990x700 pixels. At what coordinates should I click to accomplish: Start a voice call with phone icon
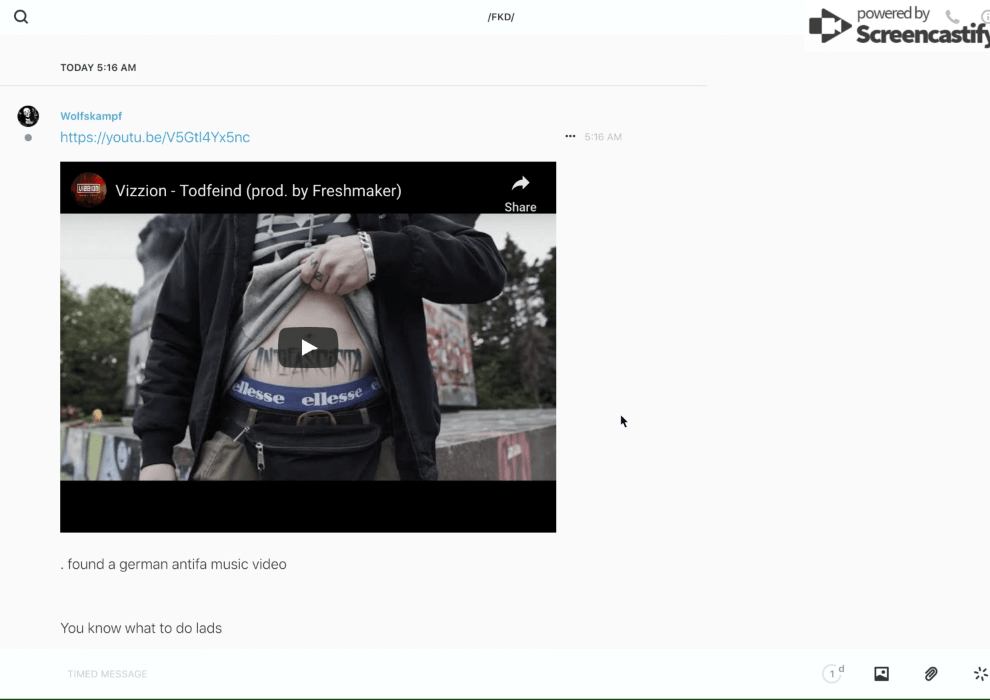(x=952, y=17)
